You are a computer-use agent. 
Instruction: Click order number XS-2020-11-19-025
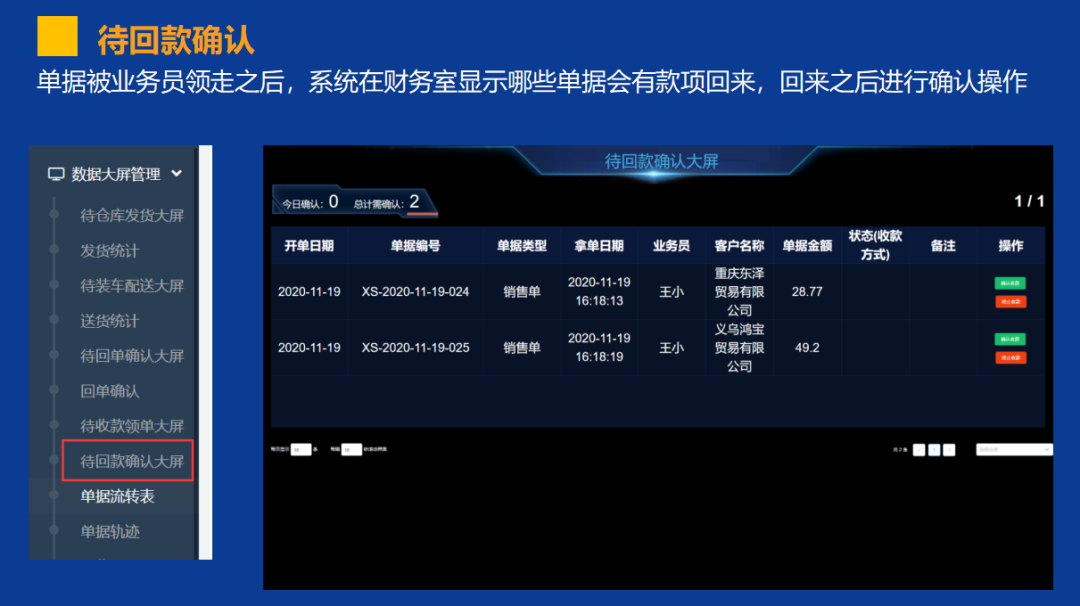point(415,348)
